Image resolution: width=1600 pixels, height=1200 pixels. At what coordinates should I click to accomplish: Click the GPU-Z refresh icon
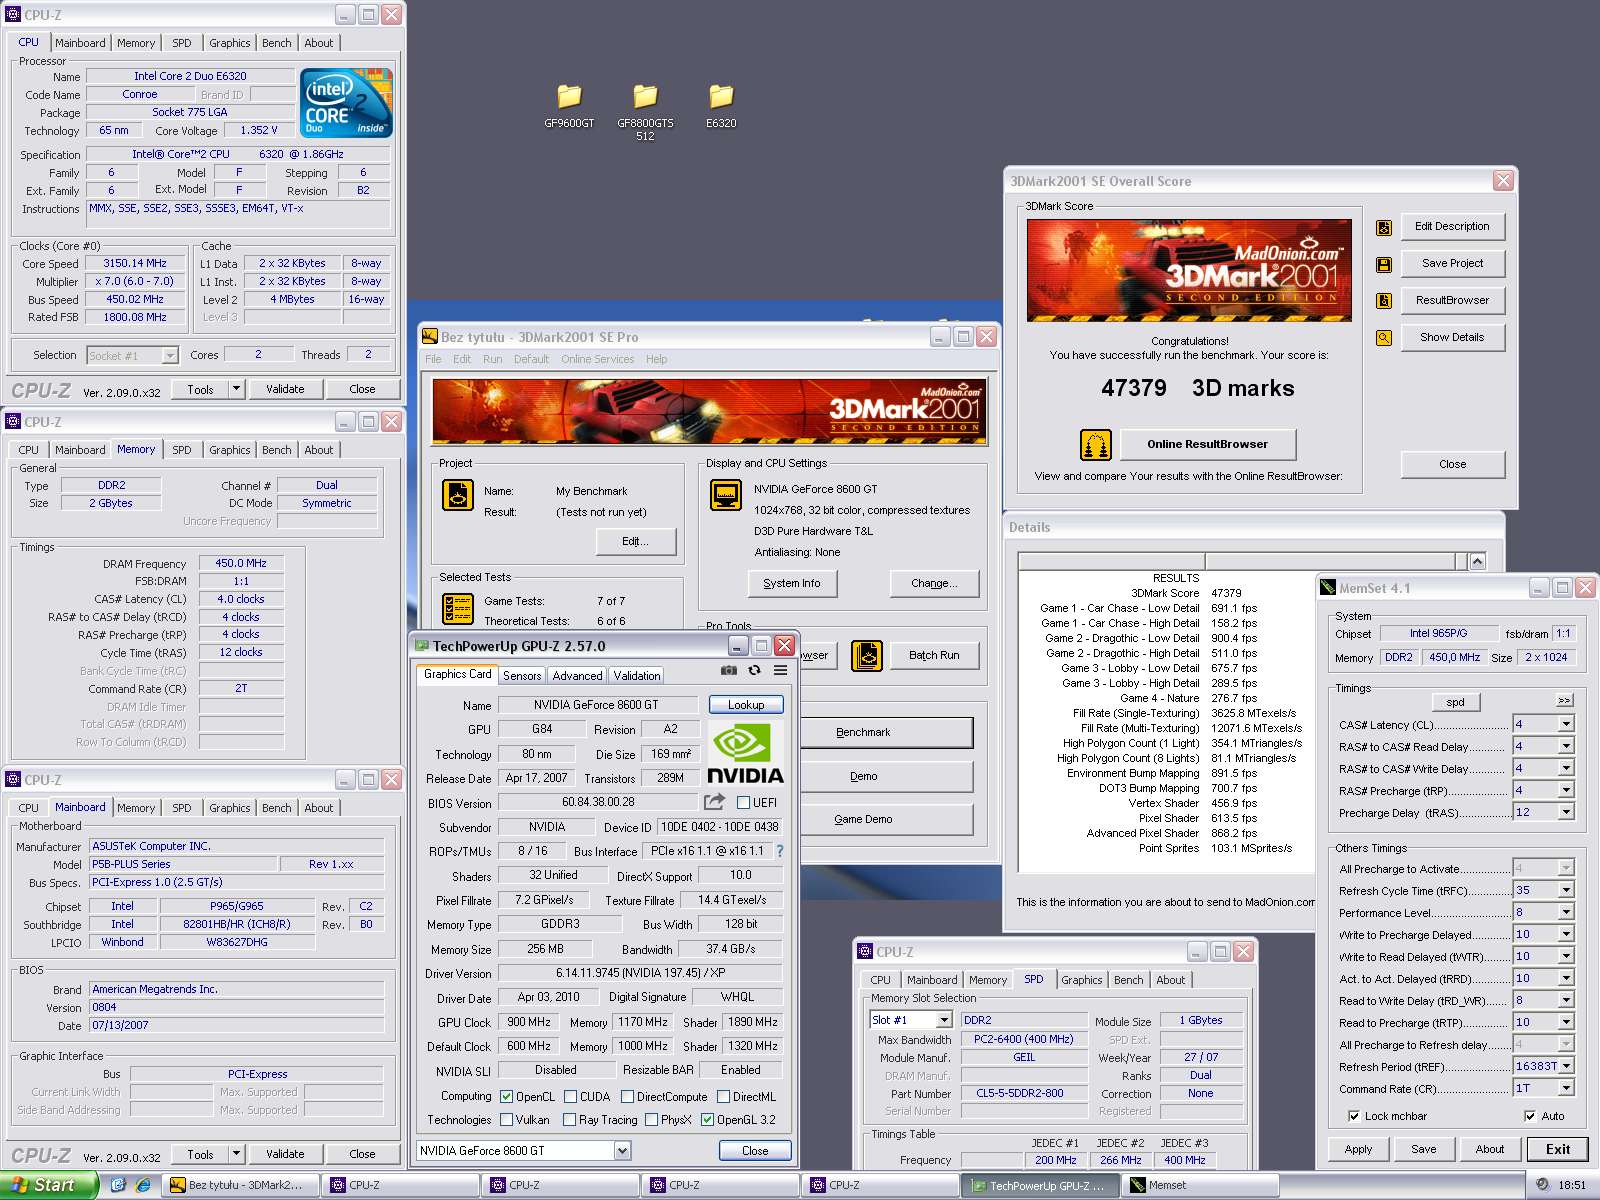754,671
